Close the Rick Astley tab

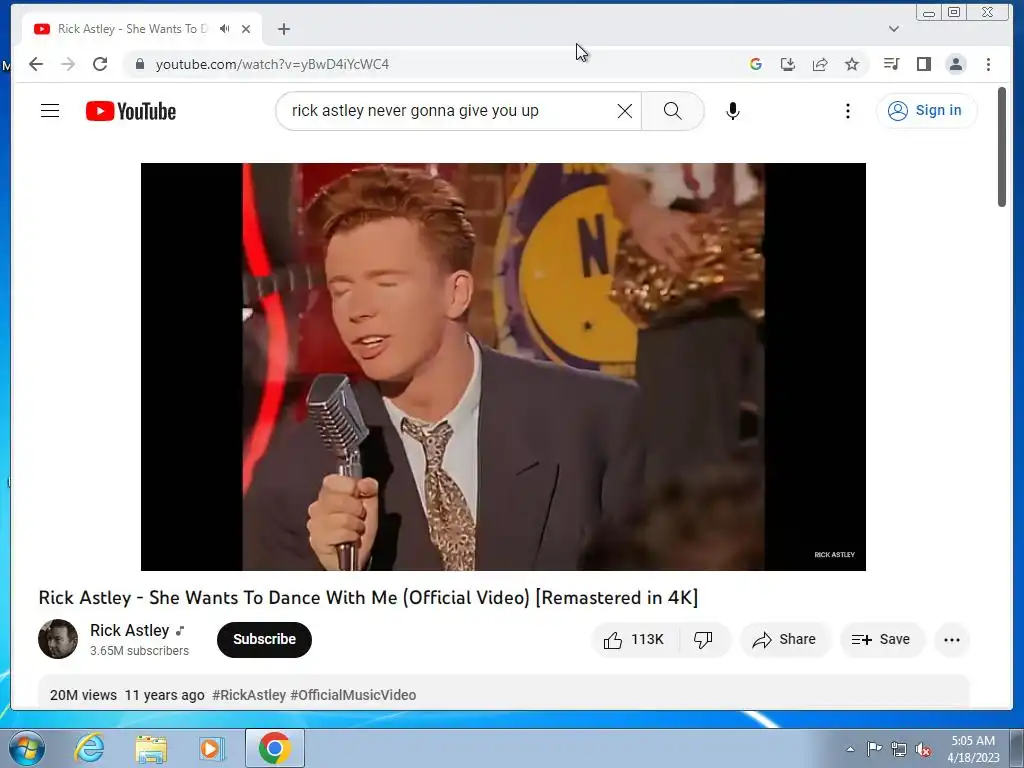click(246, 29)
